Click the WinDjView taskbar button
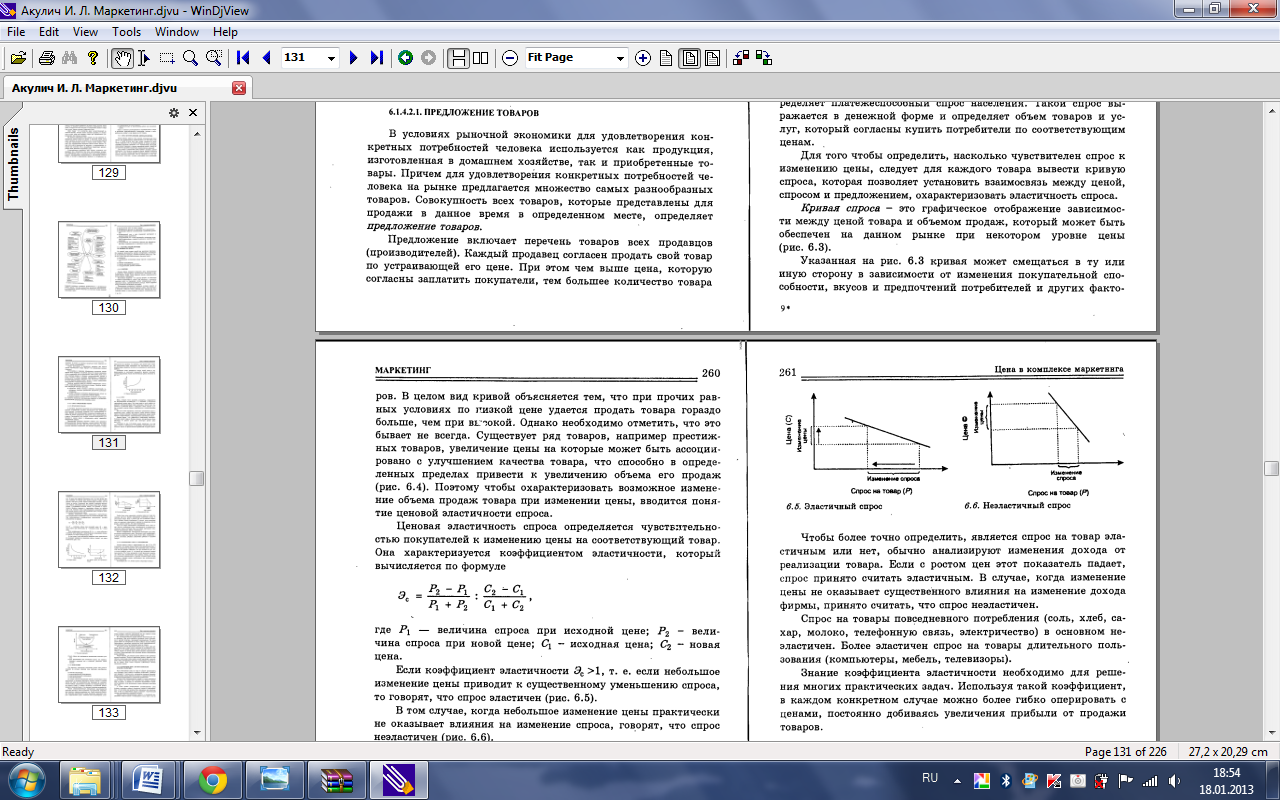Screen dimensions: 1280x800 coord(398,779)
